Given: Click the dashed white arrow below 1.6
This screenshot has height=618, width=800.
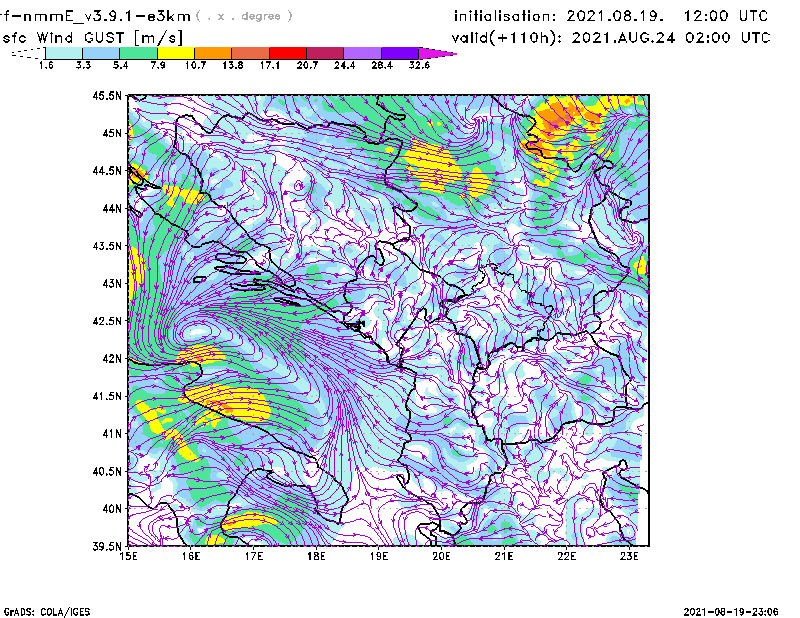Looking at the screenshot, I should pyautogui.click(x=28, y=53).
